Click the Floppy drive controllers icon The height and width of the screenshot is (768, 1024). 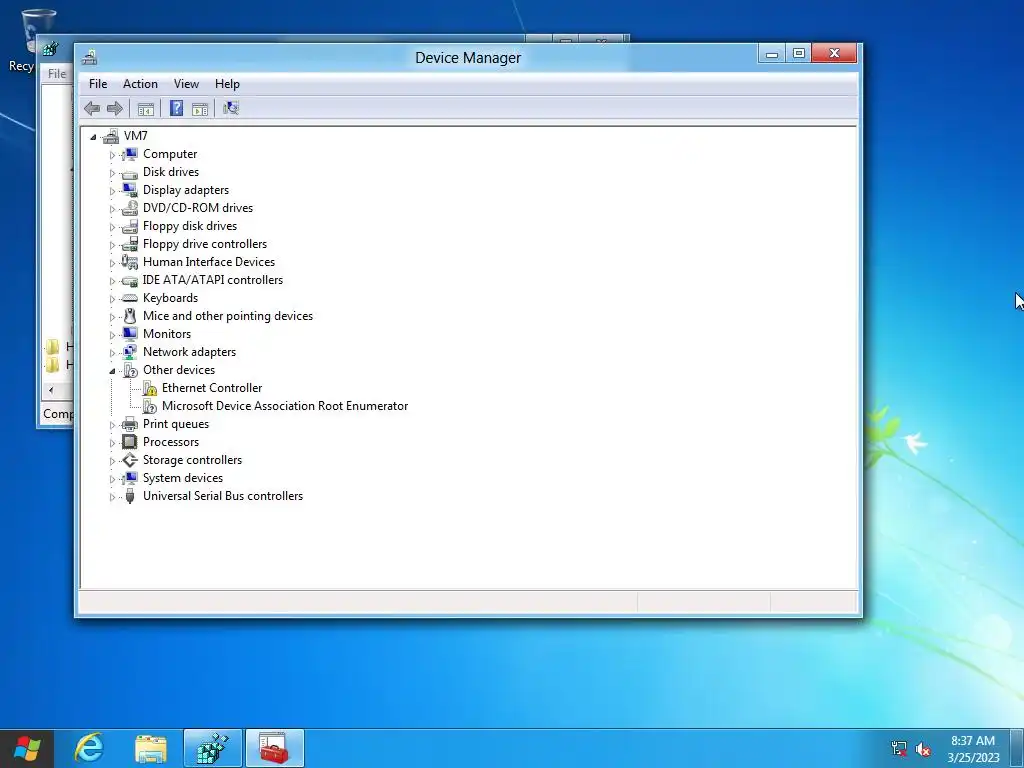[130, 244]
